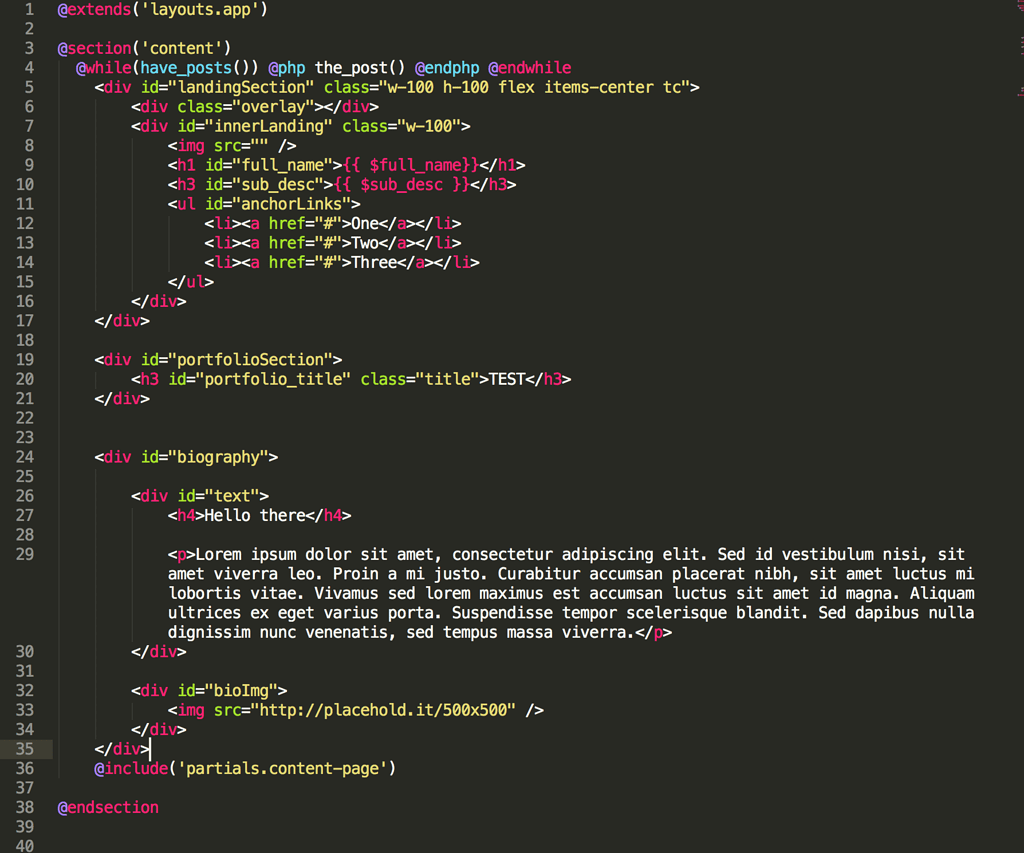
Task: Click the link text One
Action: point(365,223)
